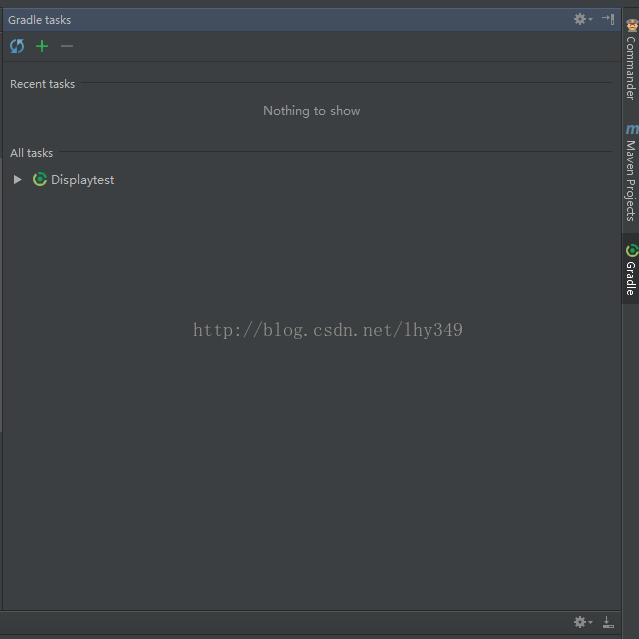Image resolution: width=639 pixels, height=639 pixels.
Task: Click the Gradle tasks panel title
Action: point(40,20)
